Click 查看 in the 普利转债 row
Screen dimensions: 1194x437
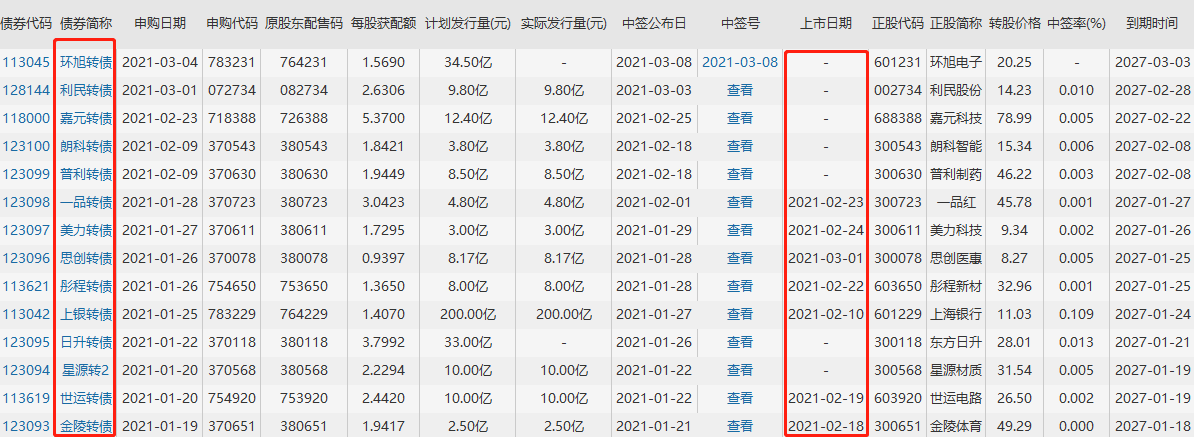click(x=740, y=174)
